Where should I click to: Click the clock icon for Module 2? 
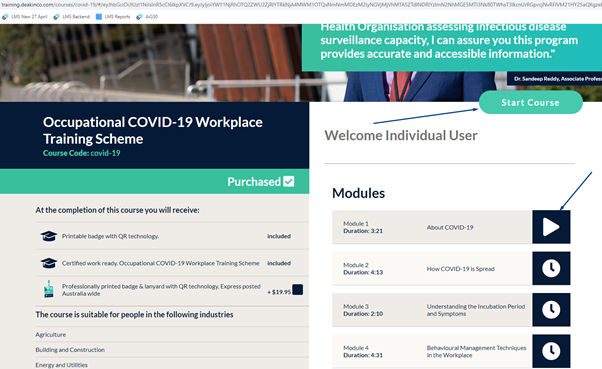(551, 268)
